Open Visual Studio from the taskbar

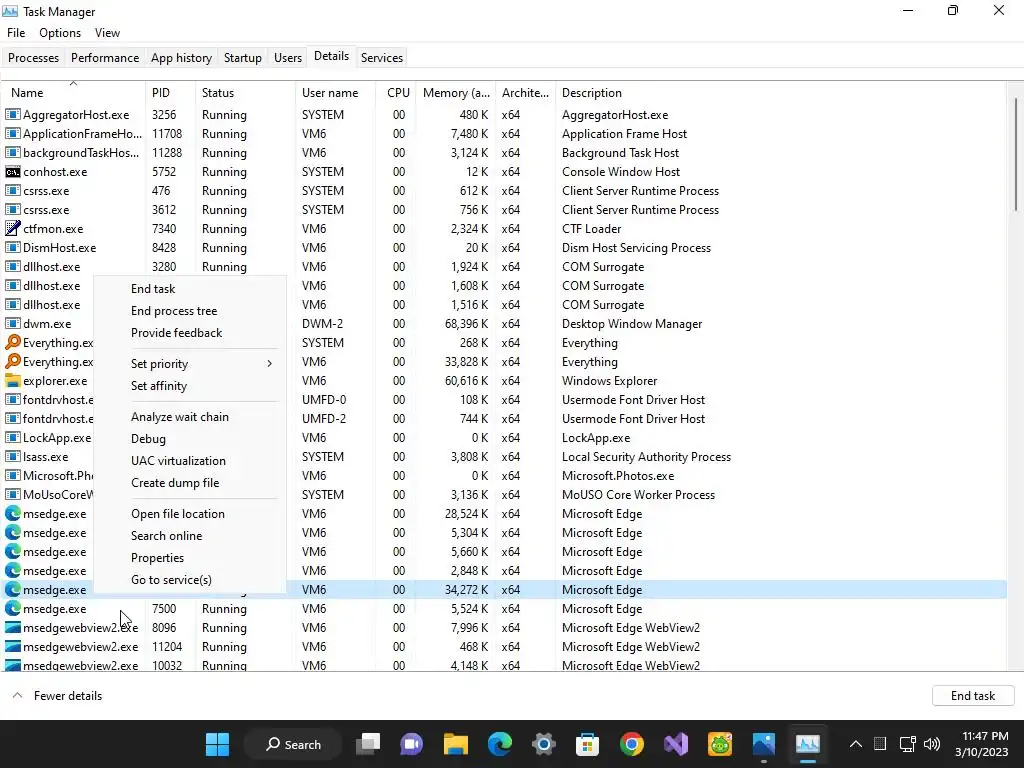click(676, 744)
